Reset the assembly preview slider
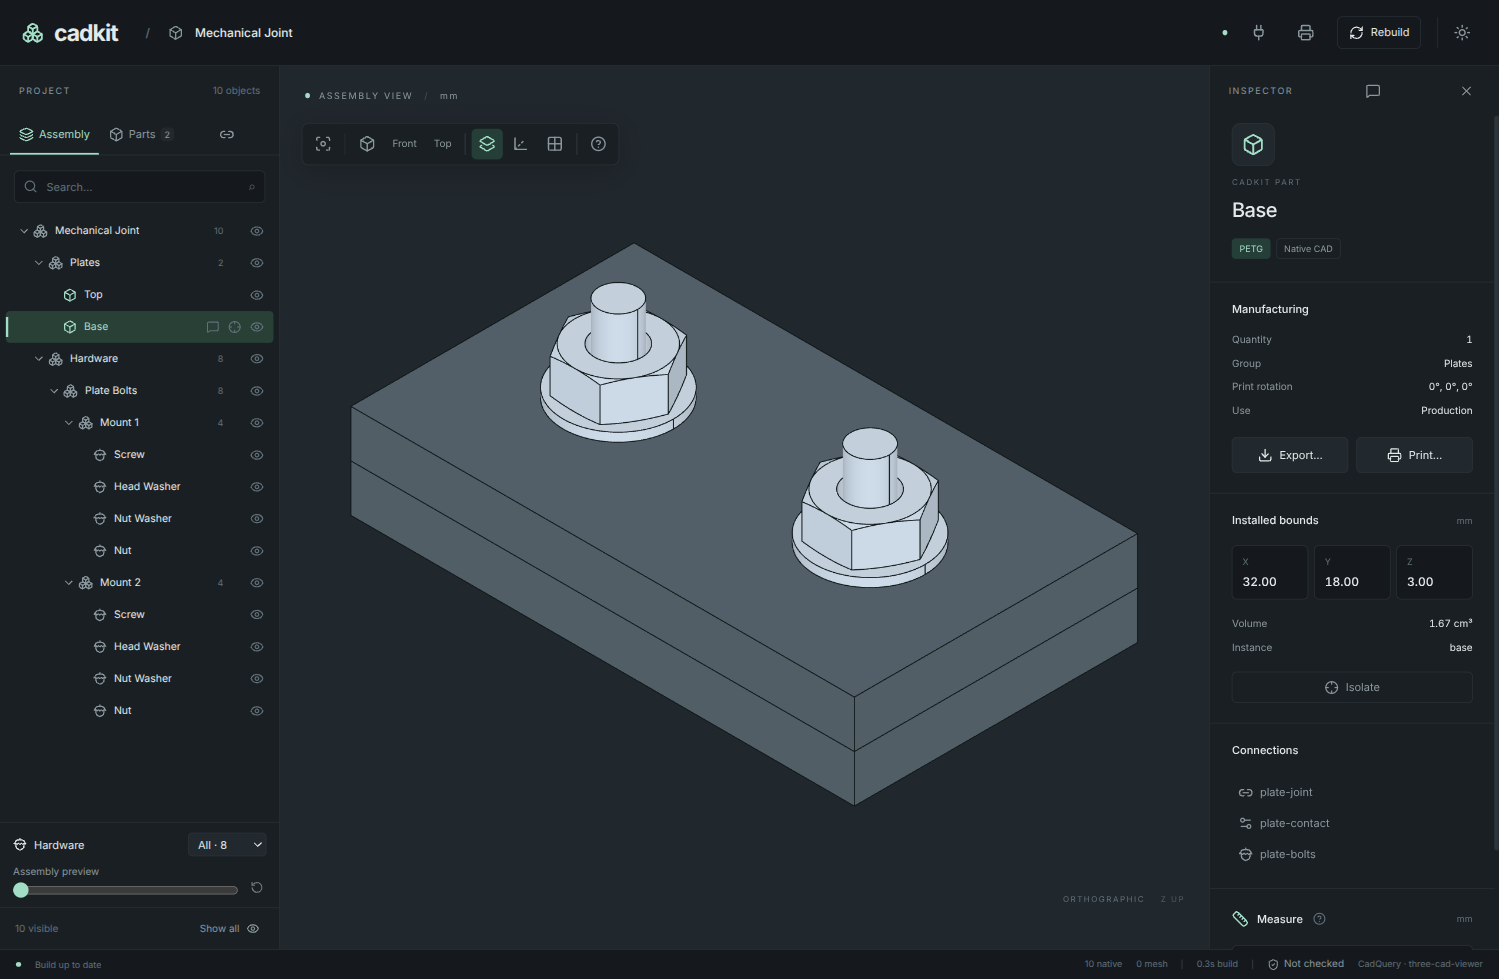This screenshot has height=979, width=1499. click(257, 888)
